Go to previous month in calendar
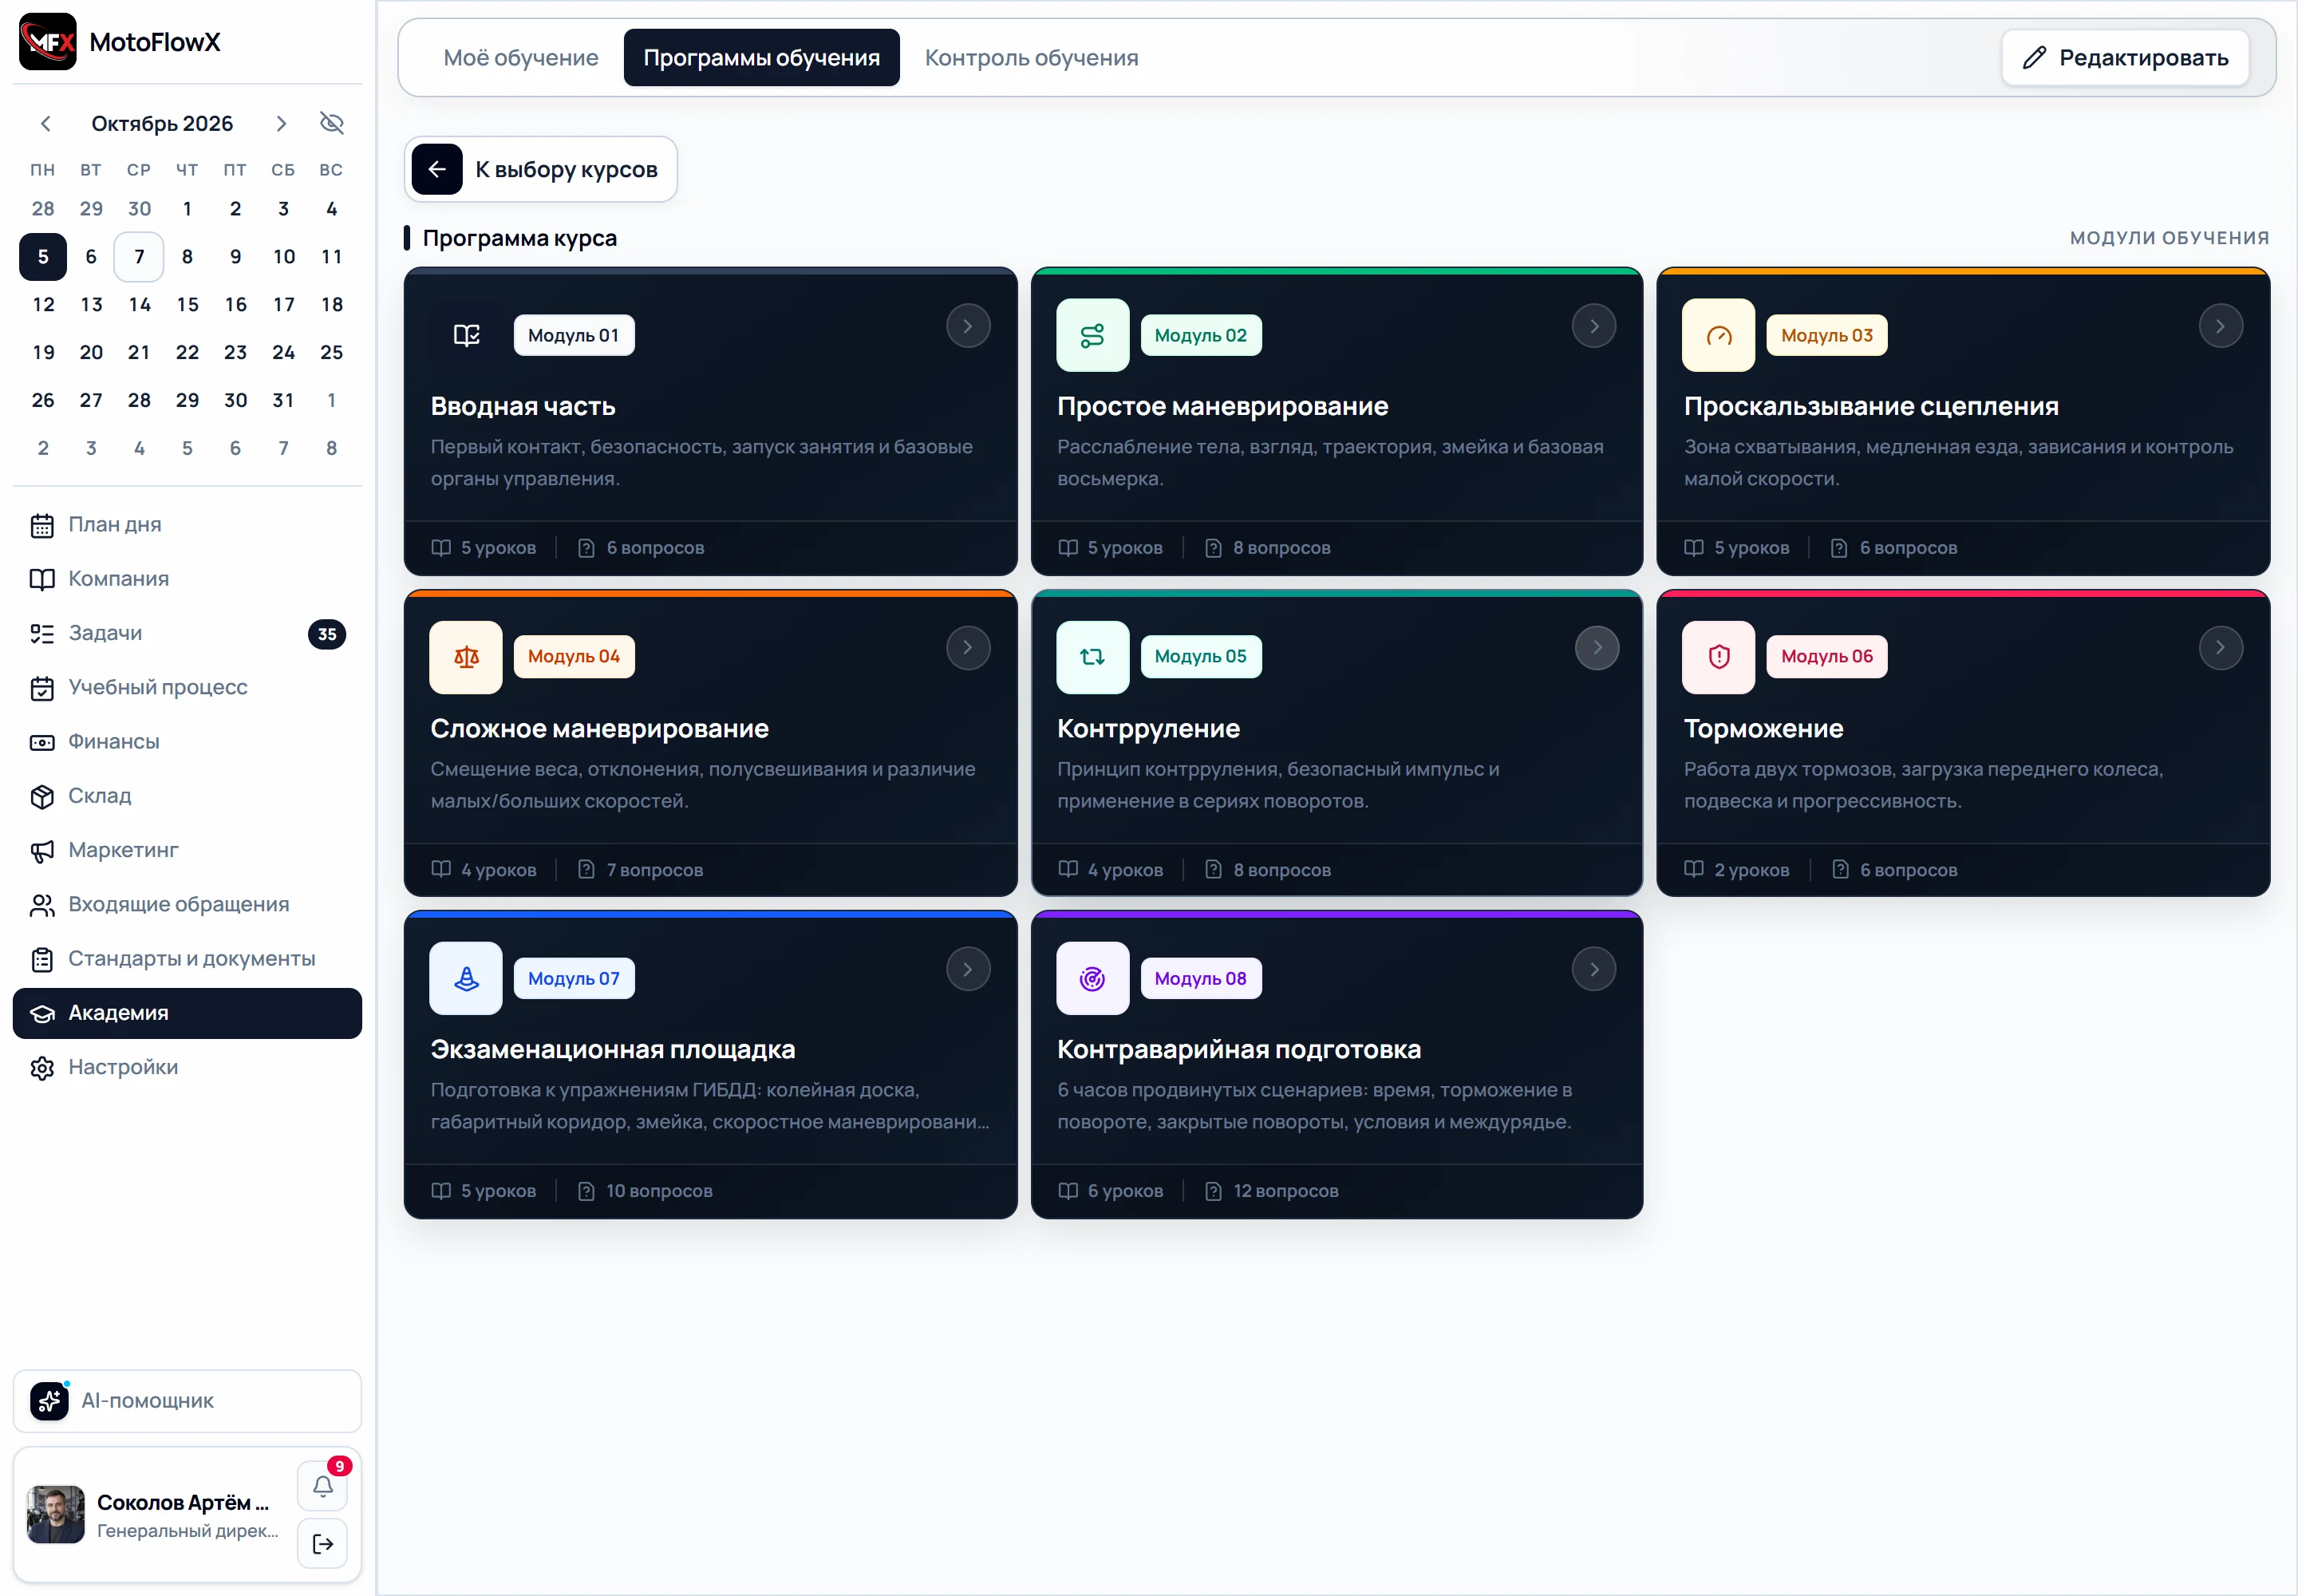Viewport: 2298px width, 1596px height. pyautogui.click(x=45, y=123)
